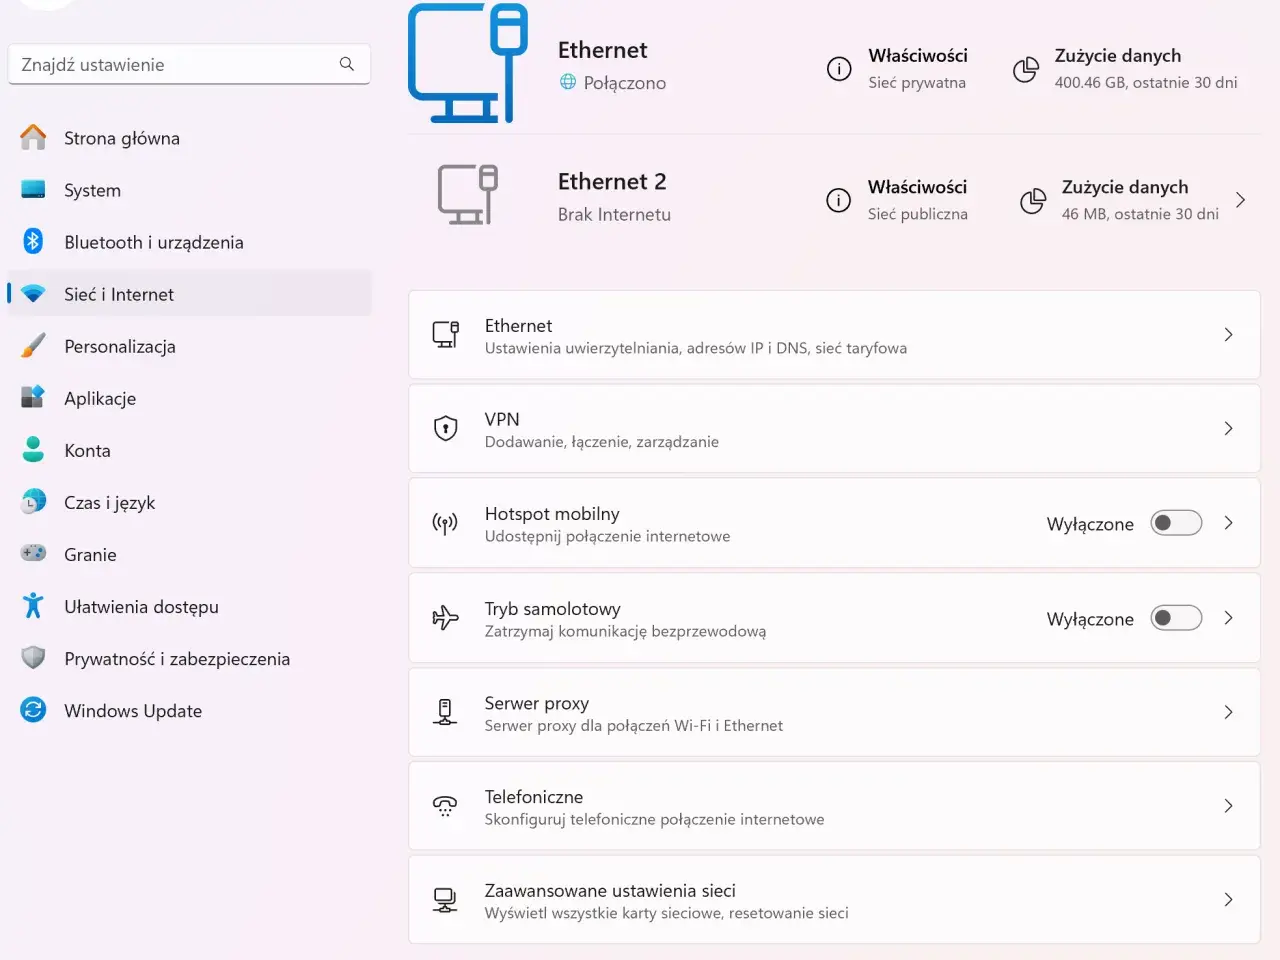Image resolution: width=1280 pixels, height=960 pixels.
Task: Go to System settings category
Action: (189, 190)
